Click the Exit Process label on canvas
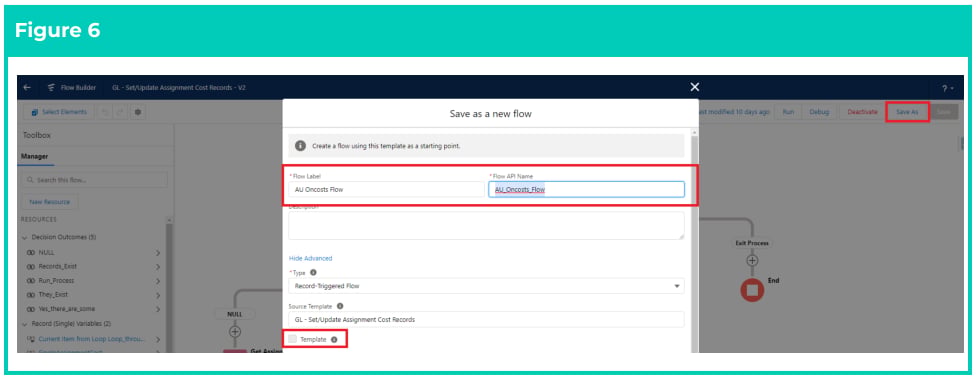 (753, 243)
